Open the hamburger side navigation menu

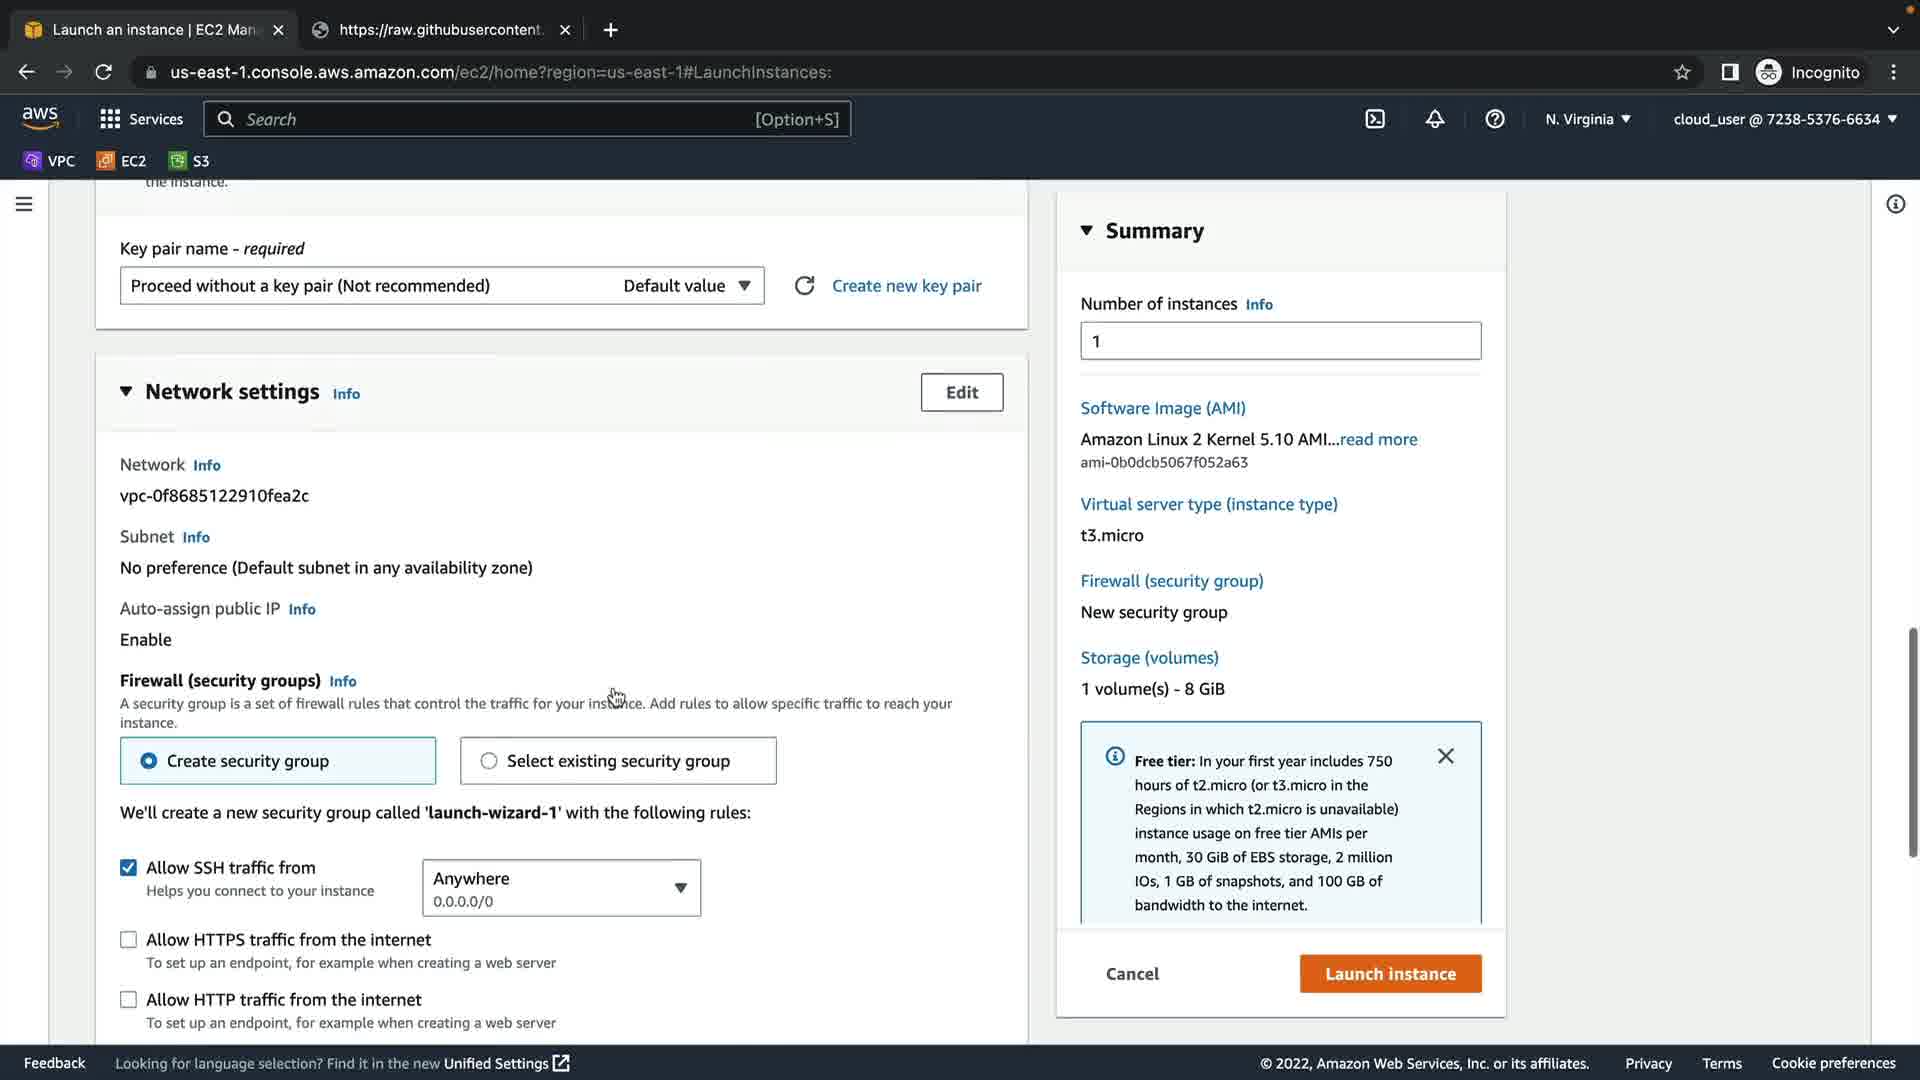[24, 204]
